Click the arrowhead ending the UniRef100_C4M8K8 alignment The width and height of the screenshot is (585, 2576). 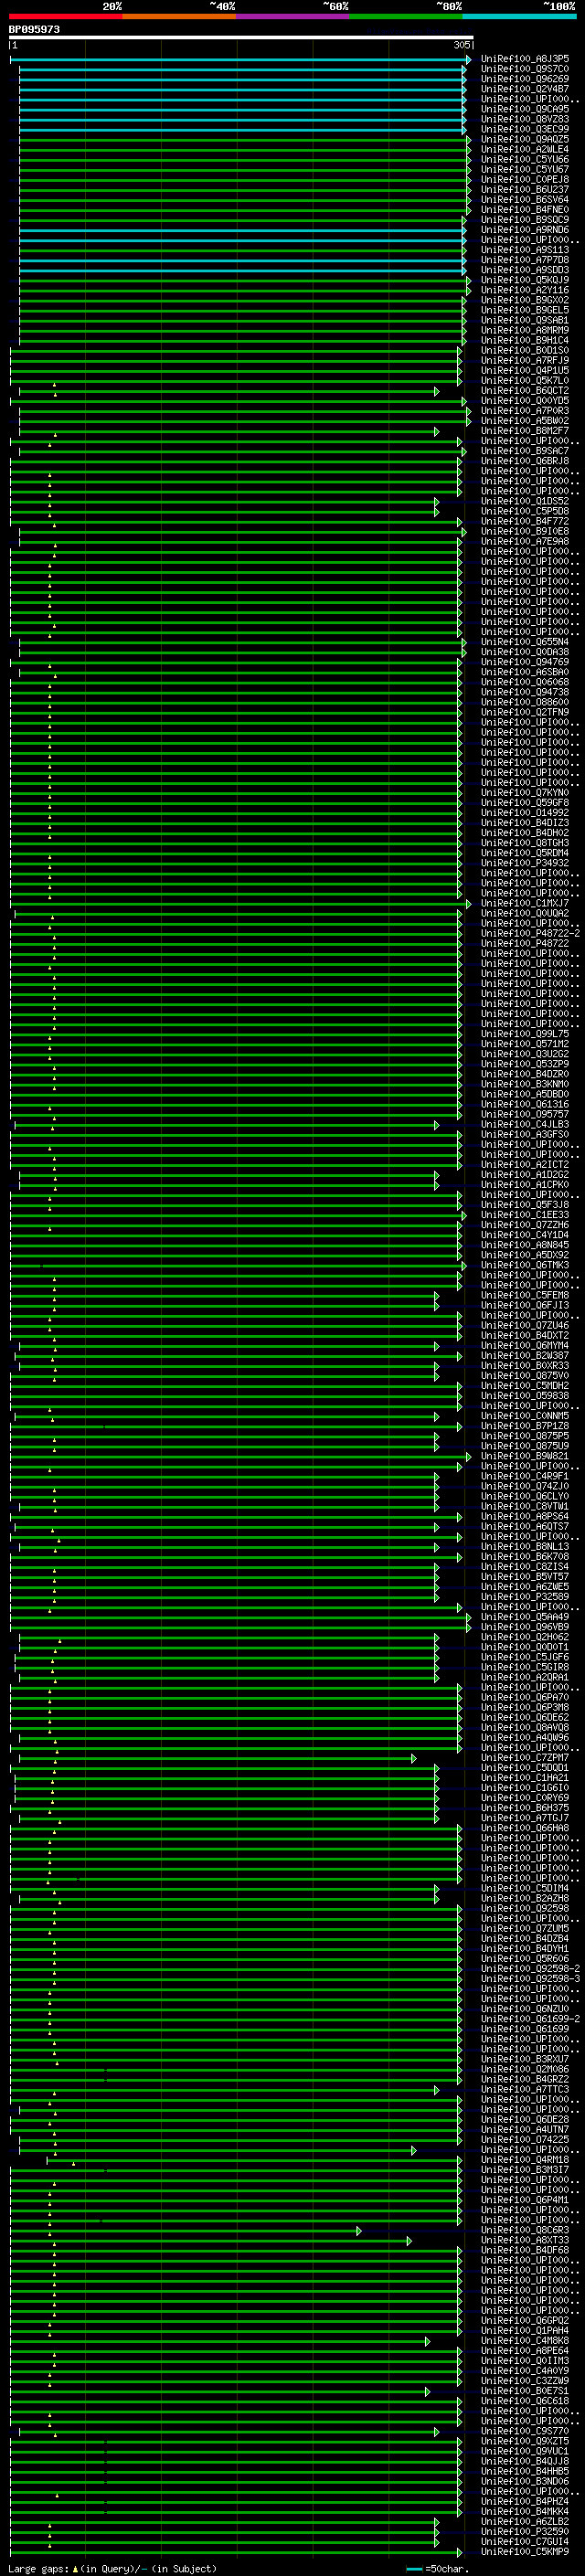tap(427, 2341)
